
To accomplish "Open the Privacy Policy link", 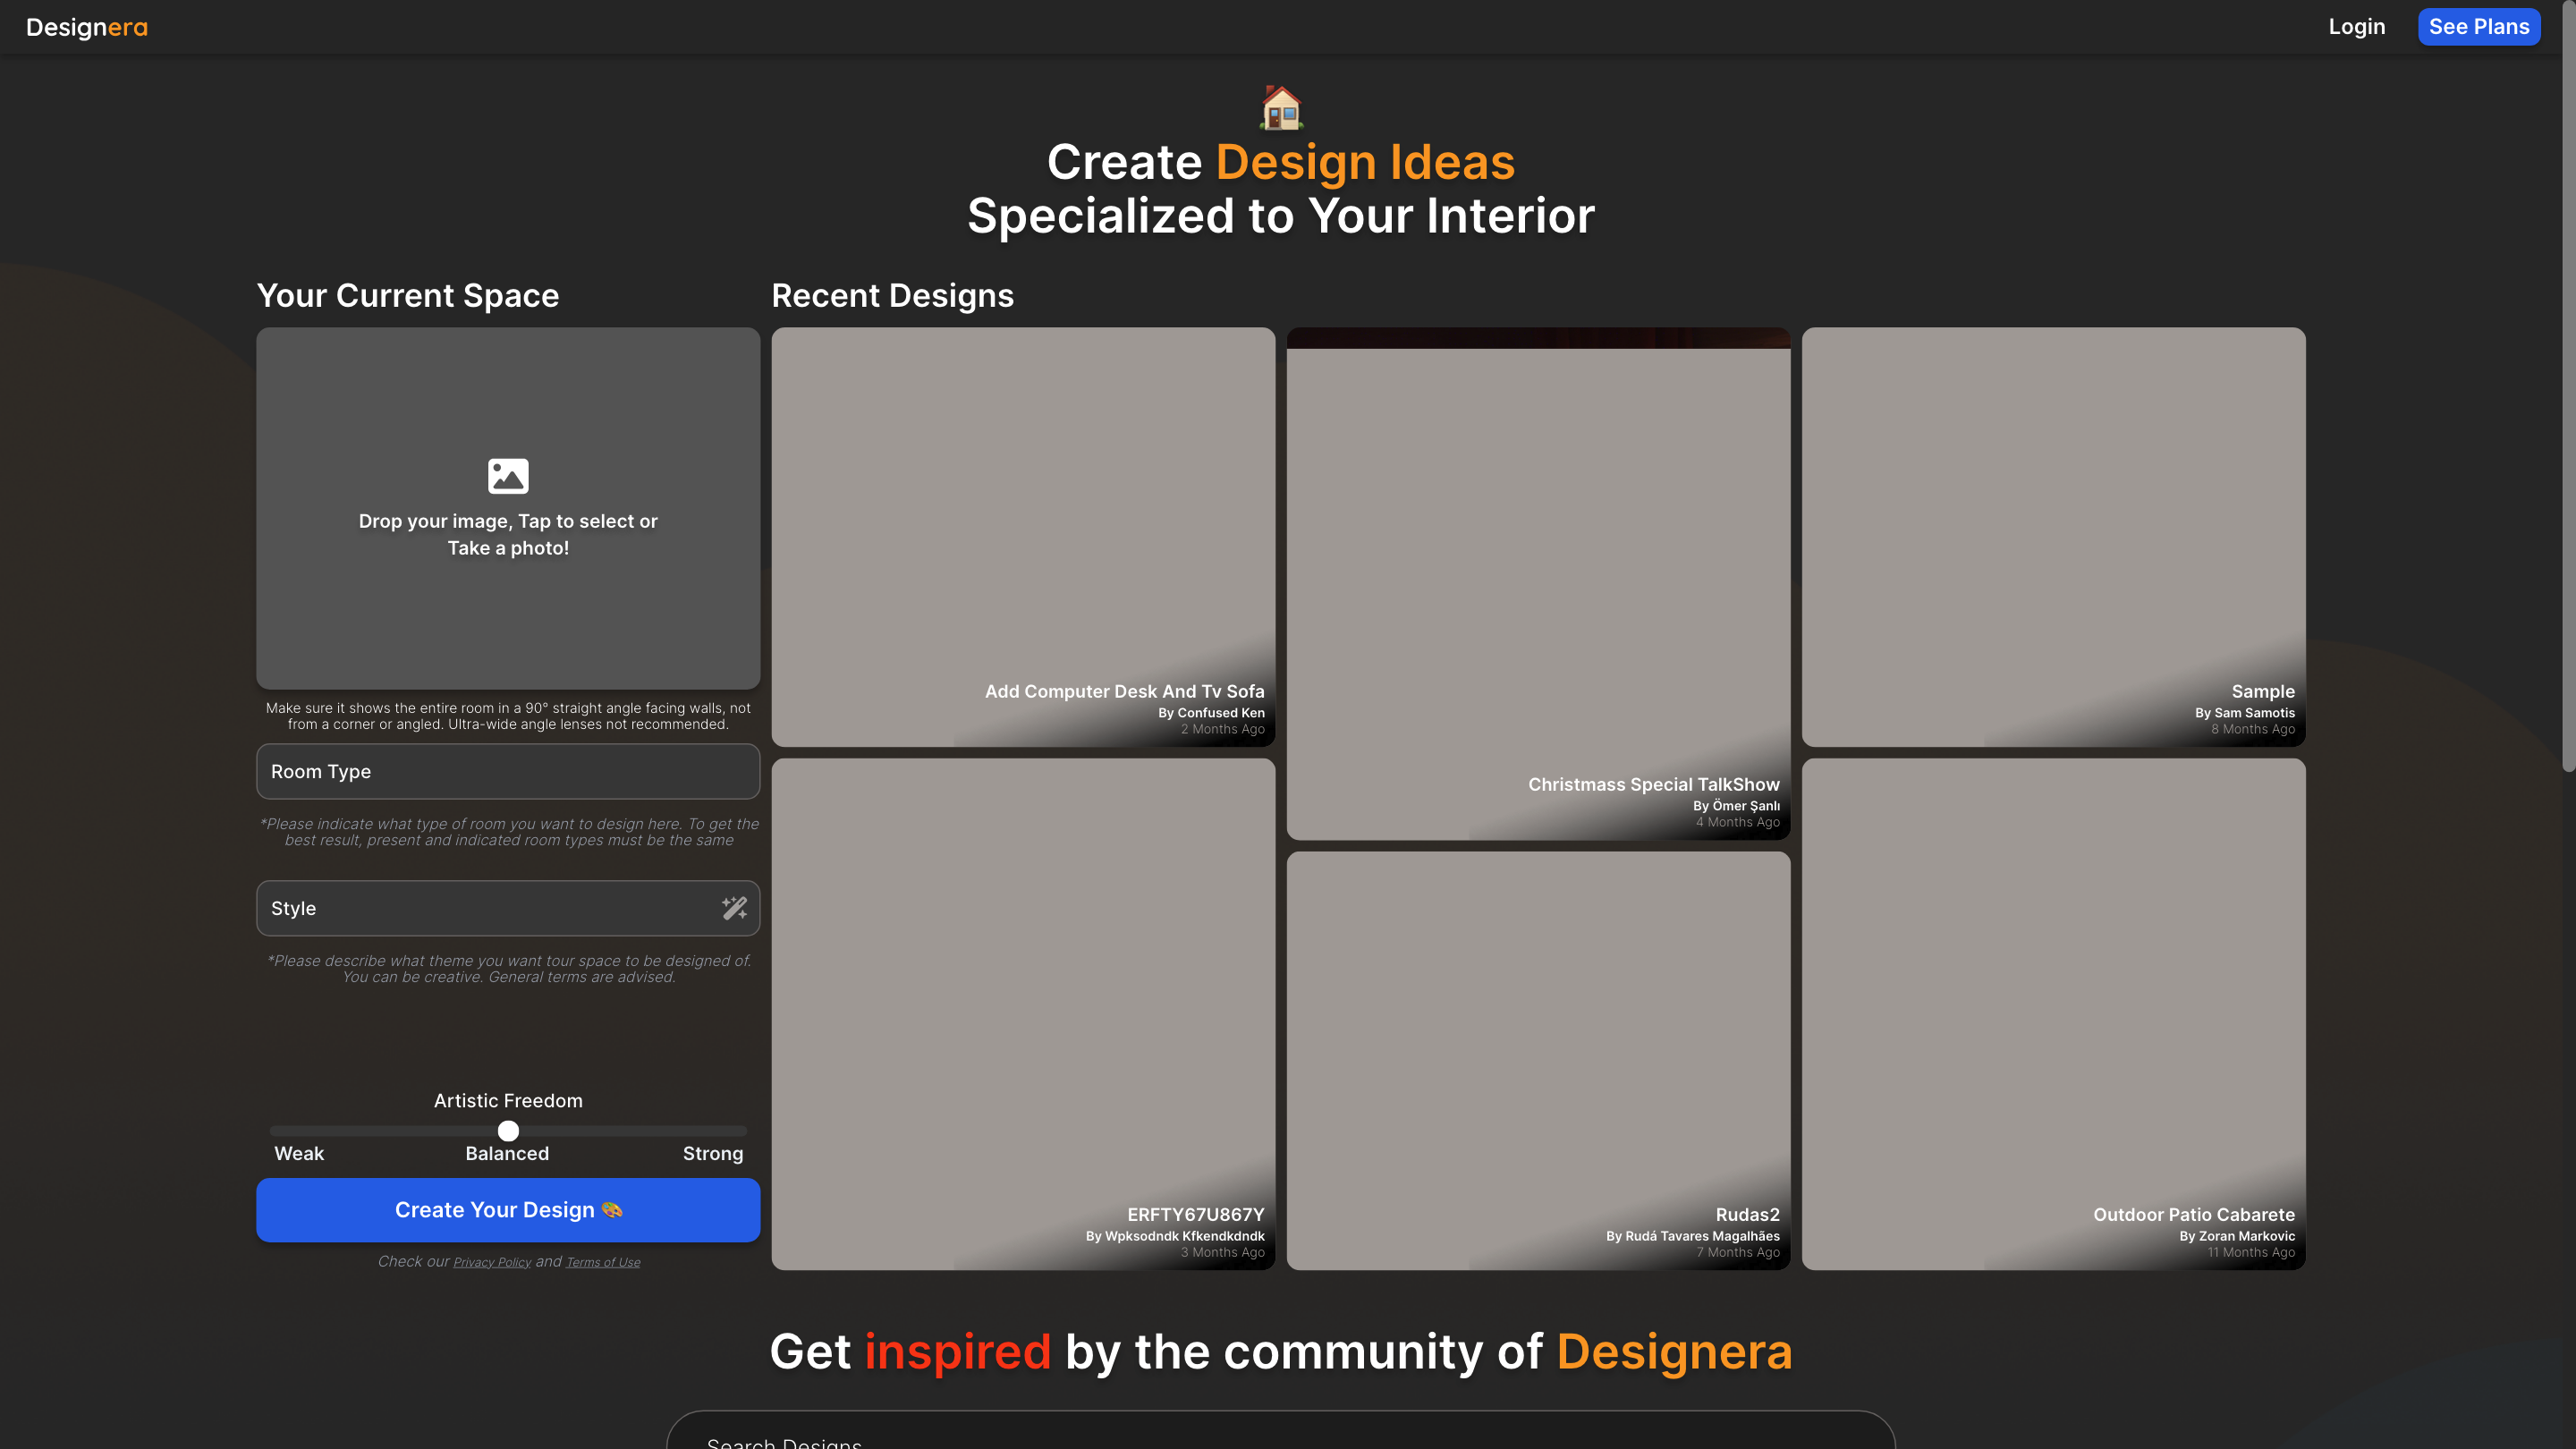I will click(x=491, y=1261).
